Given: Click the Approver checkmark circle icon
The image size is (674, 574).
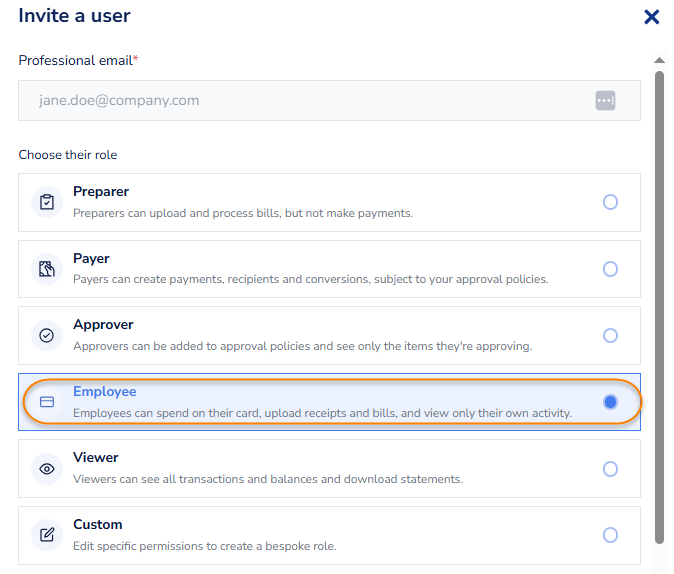Looking at the screenshot, I should [46, 335].
